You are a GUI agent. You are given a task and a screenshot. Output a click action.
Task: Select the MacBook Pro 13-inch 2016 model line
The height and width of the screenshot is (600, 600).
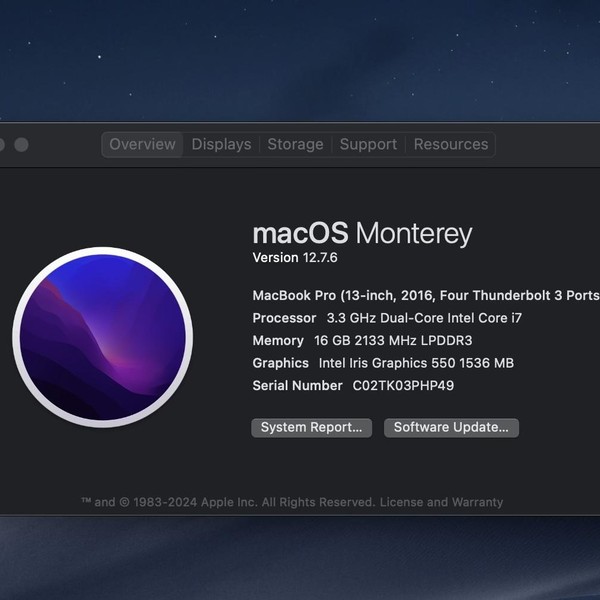point(426,295)
